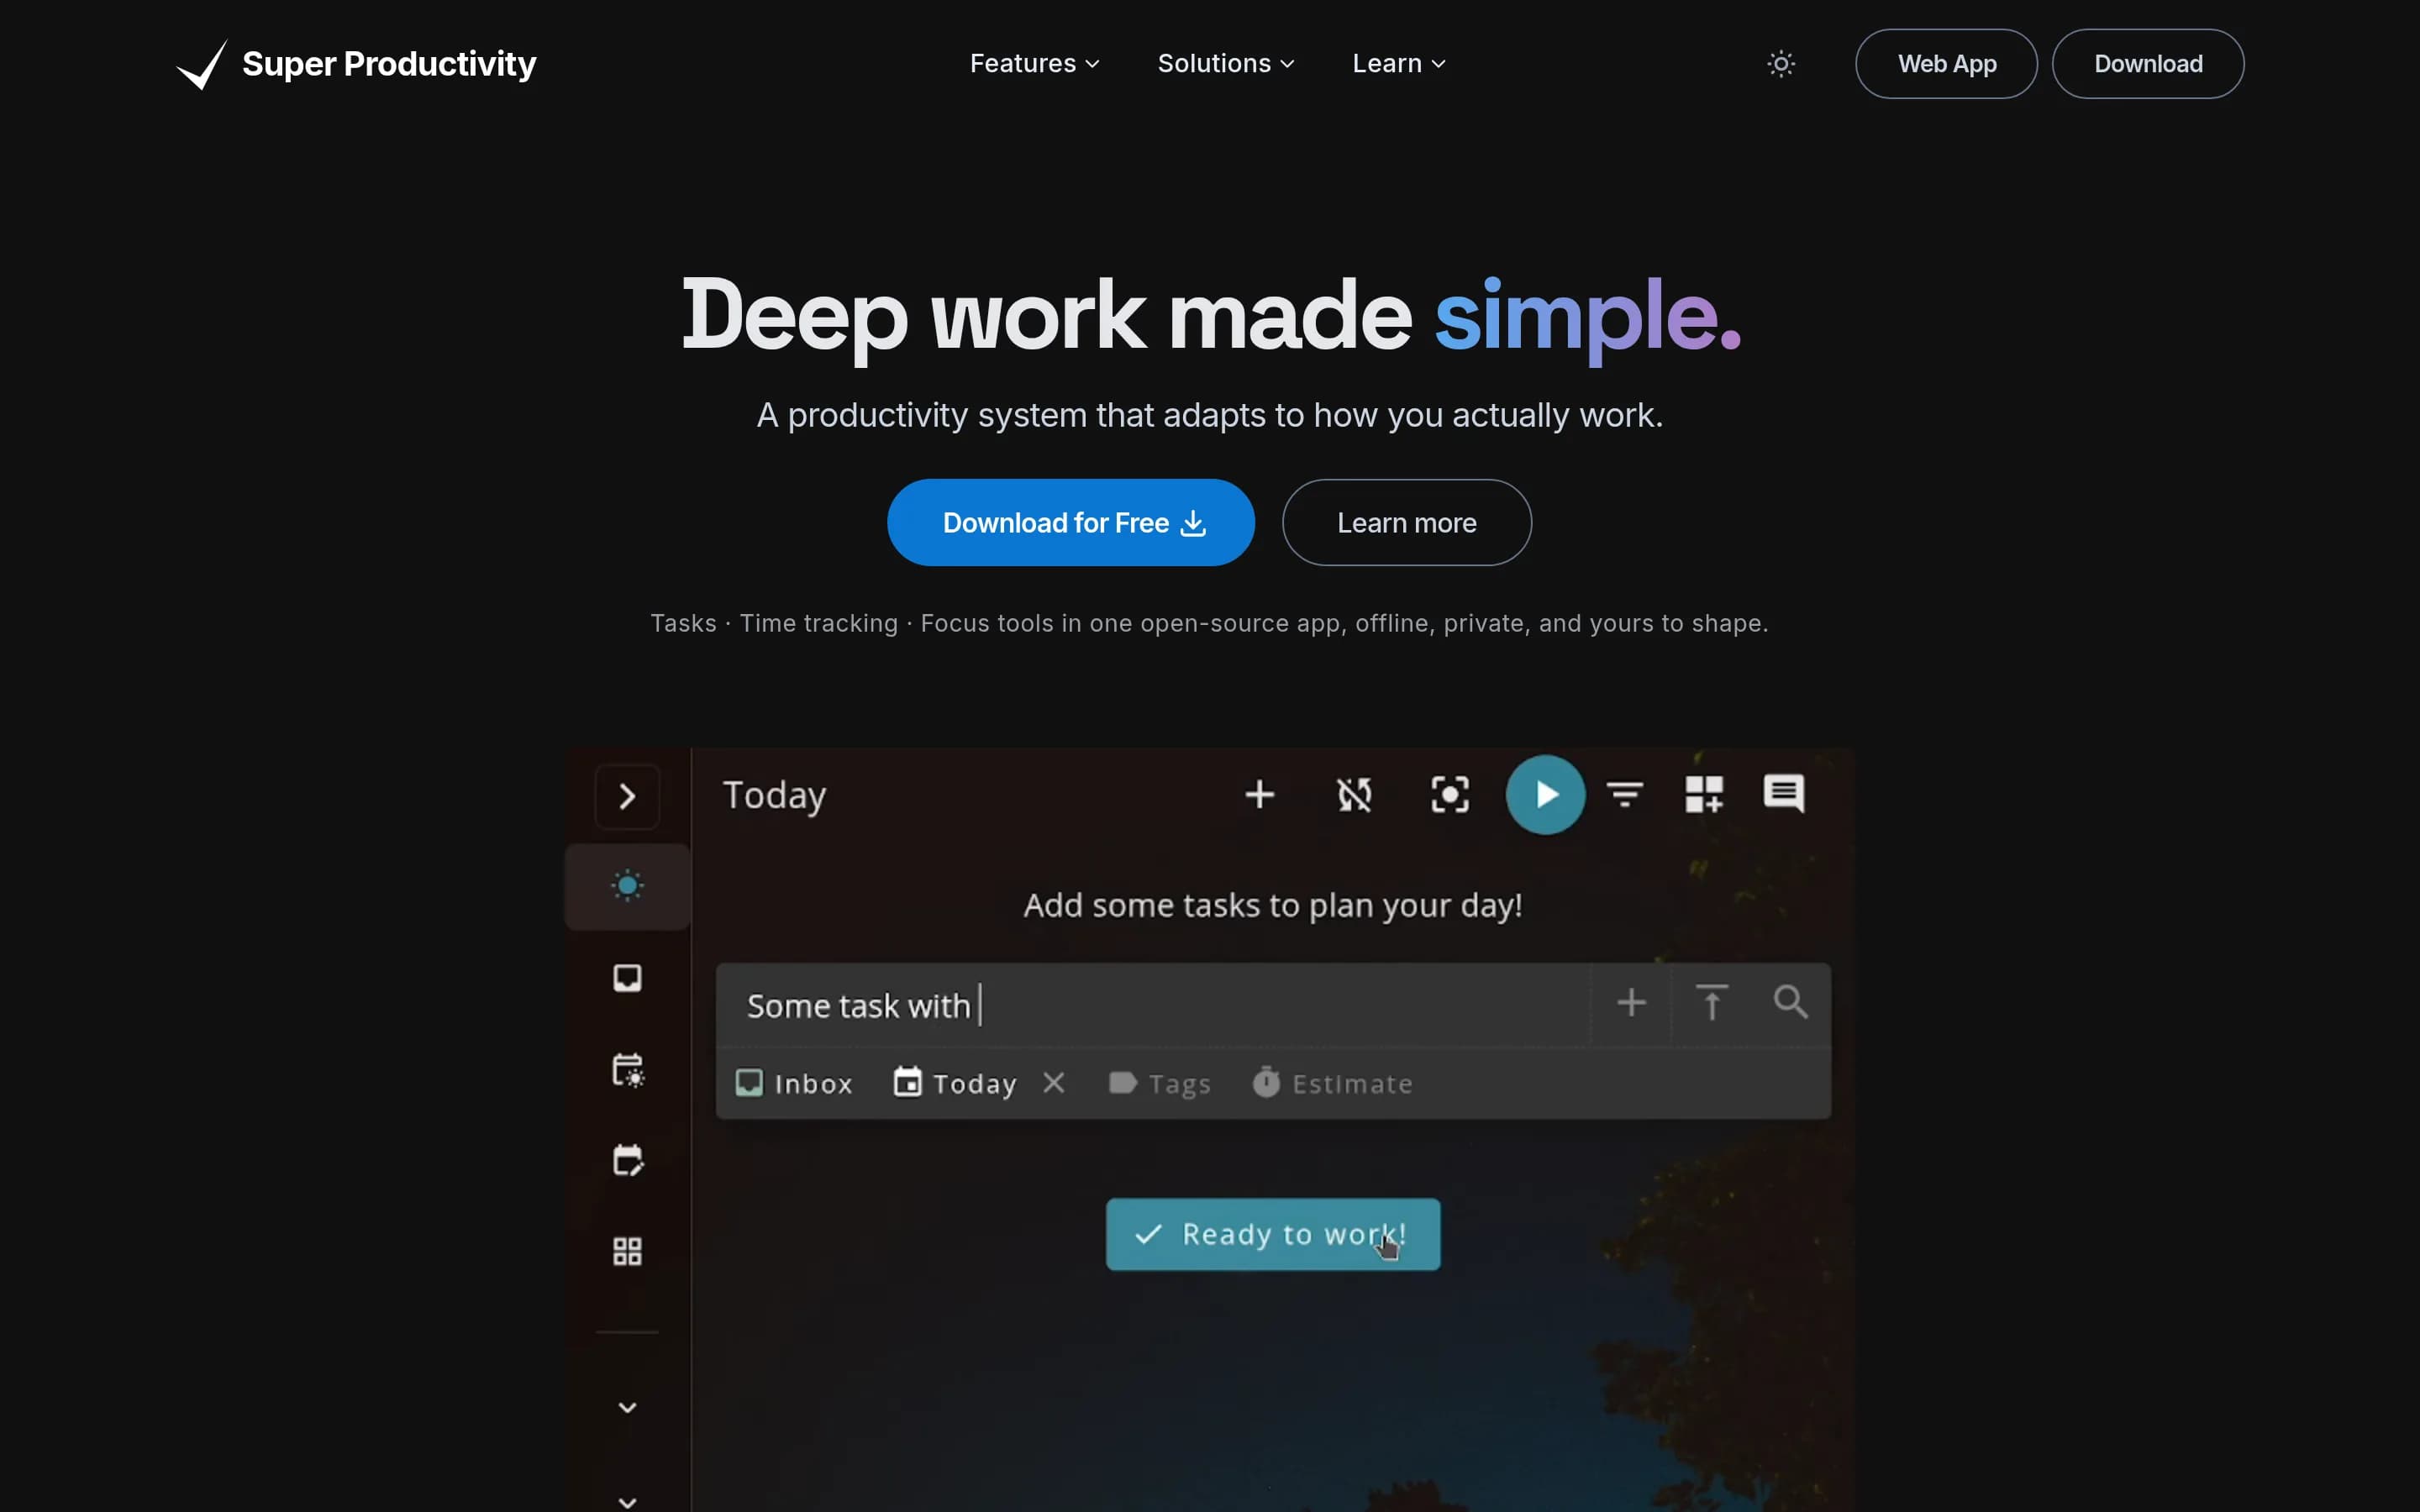Click the Ready to work! button
The image size is (2420, 1512).
1273,1235
